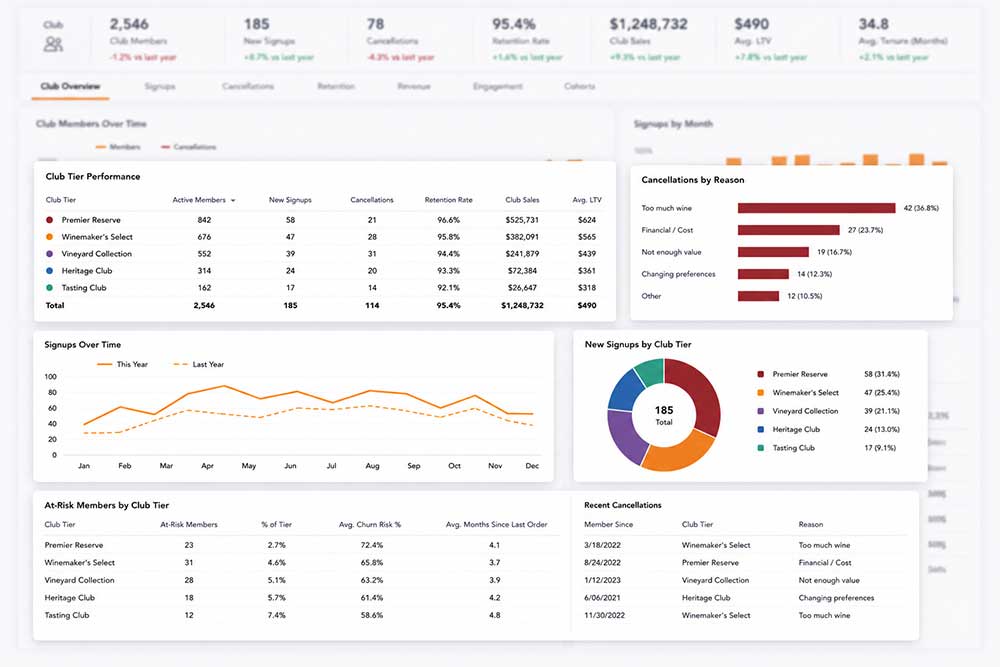This screenshot has height=667, width=1000.
Task: Open the Club Overview tab
Action: point(70,86)
